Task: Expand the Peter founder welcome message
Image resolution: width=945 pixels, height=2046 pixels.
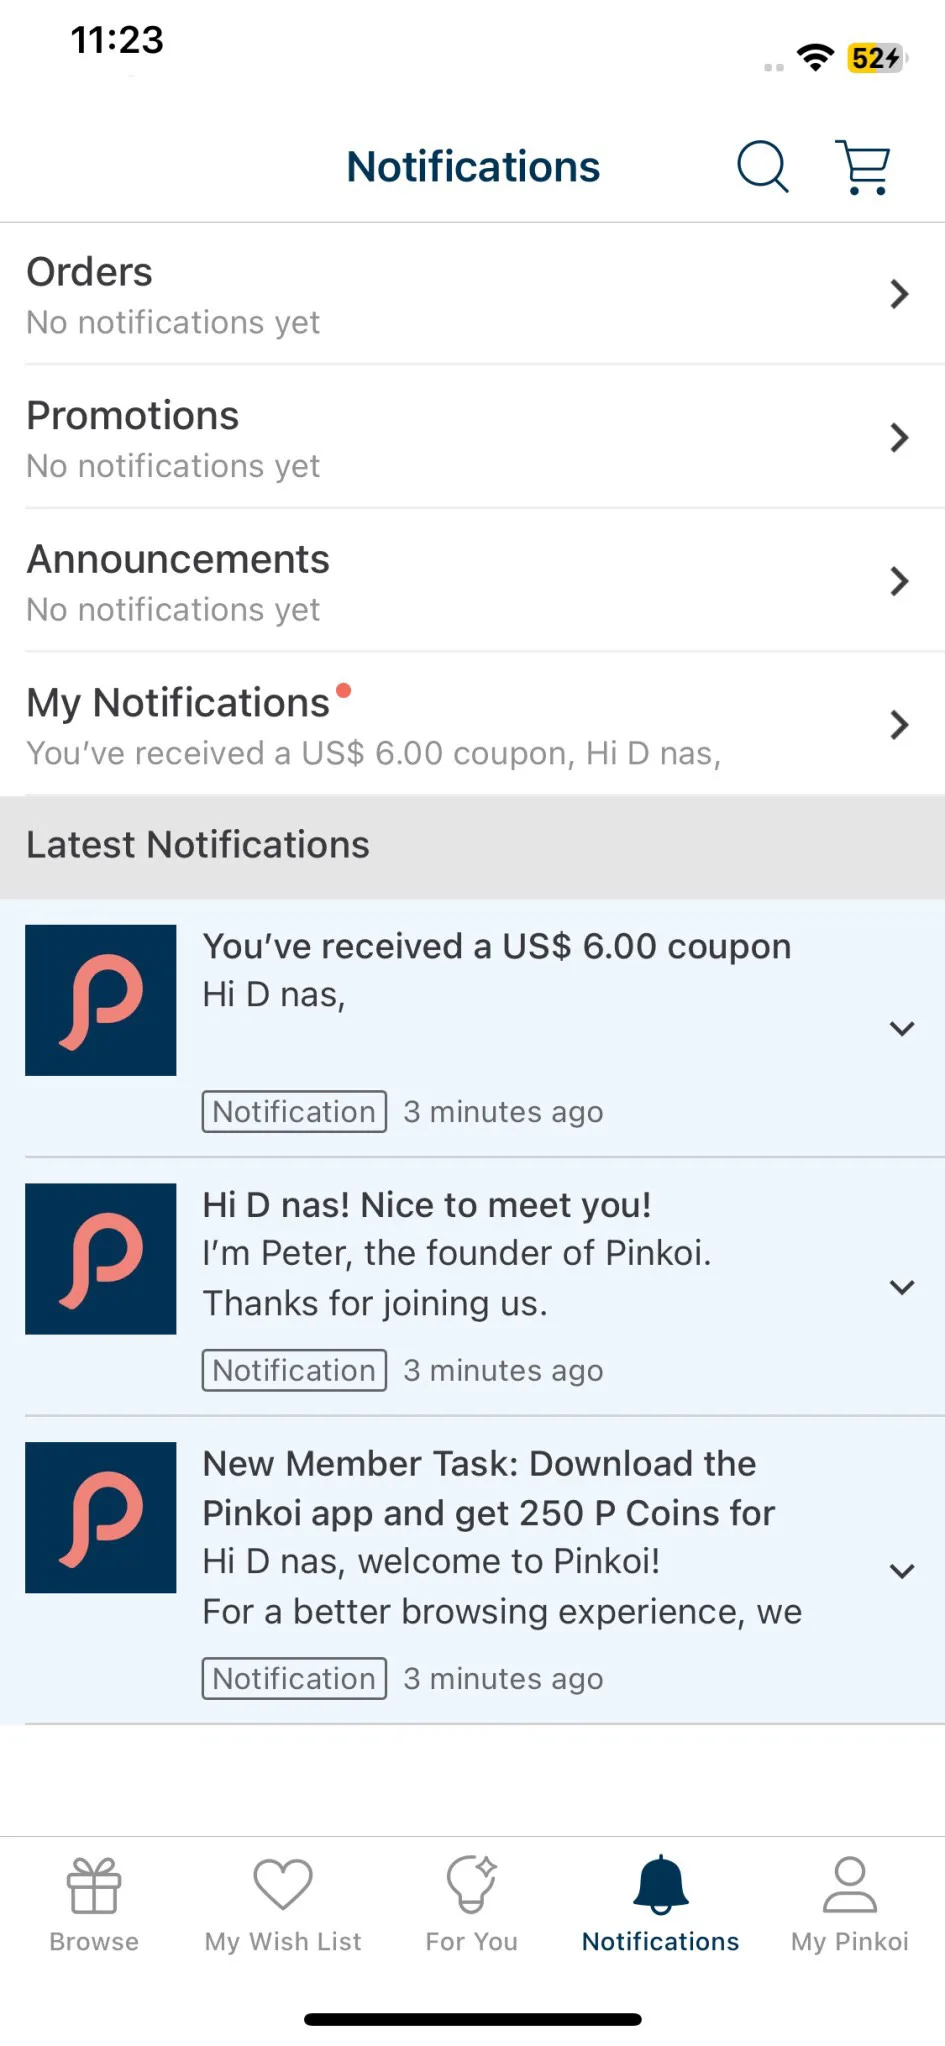Action: pyautogui.click(x=902, y=1287)
